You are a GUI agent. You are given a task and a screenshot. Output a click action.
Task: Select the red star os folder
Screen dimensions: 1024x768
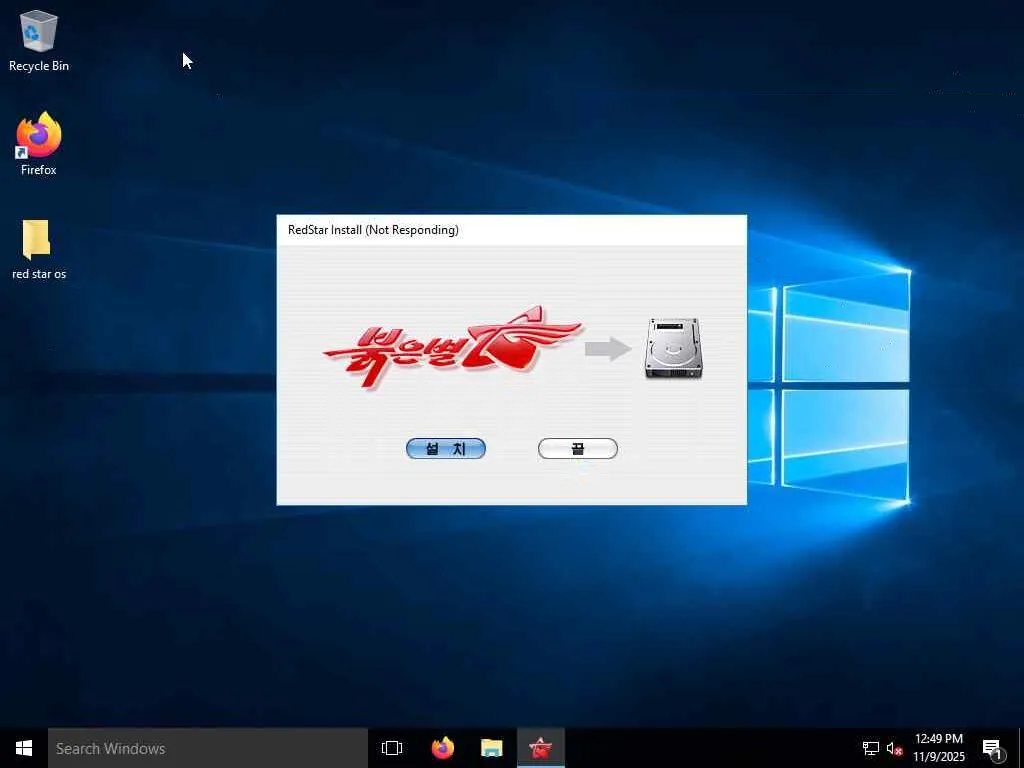(39, 249)
